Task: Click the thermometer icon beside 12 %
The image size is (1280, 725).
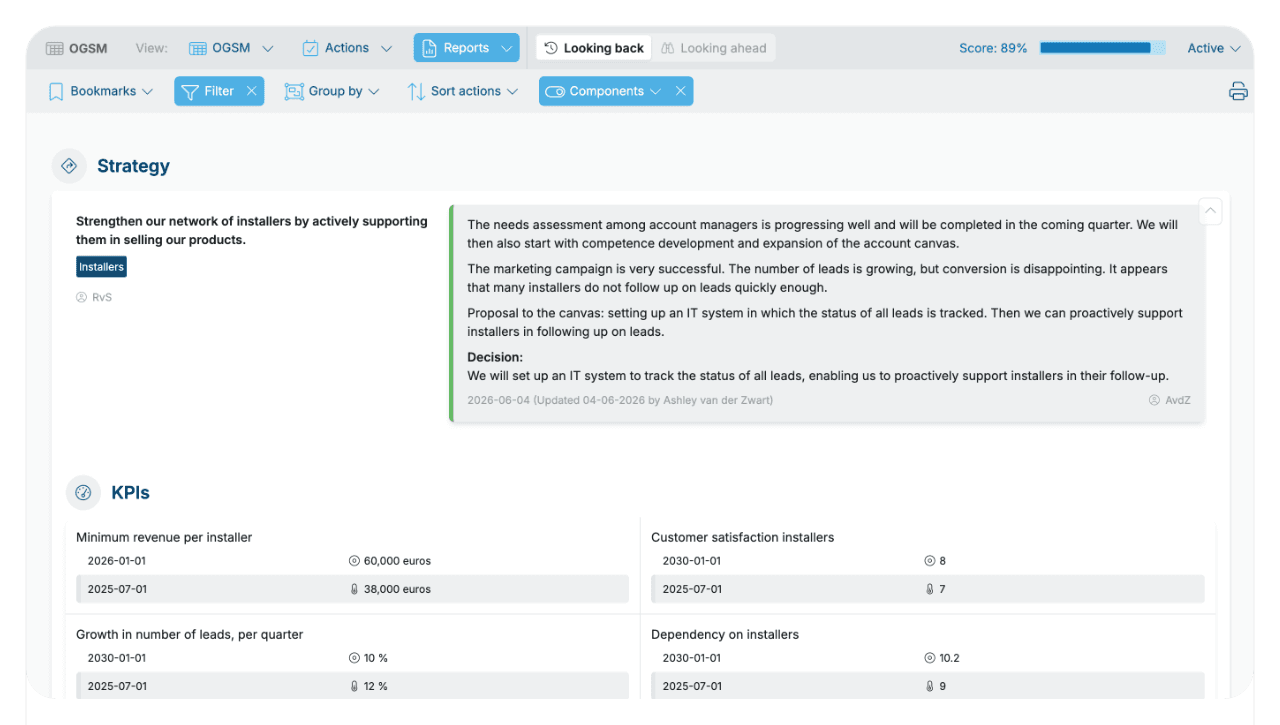Action: pyautogui.click(x=354, y=686)
